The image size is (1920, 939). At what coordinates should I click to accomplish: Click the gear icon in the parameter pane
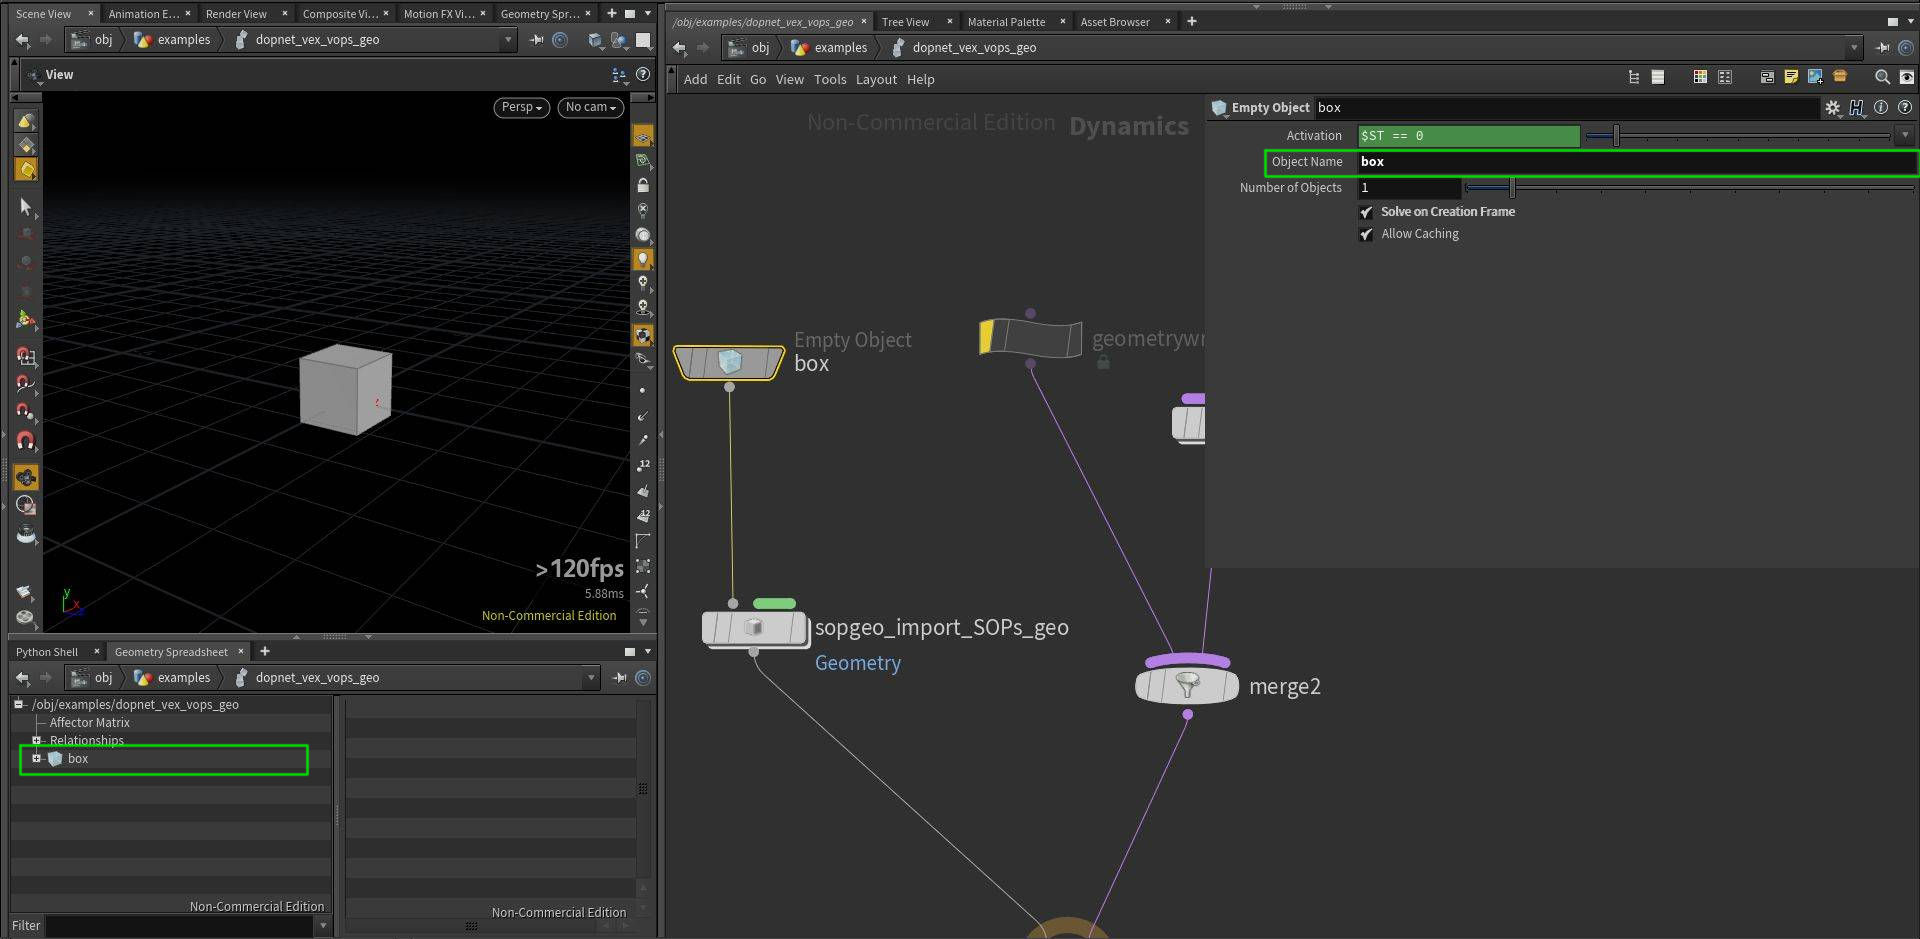pos(1832,108)
